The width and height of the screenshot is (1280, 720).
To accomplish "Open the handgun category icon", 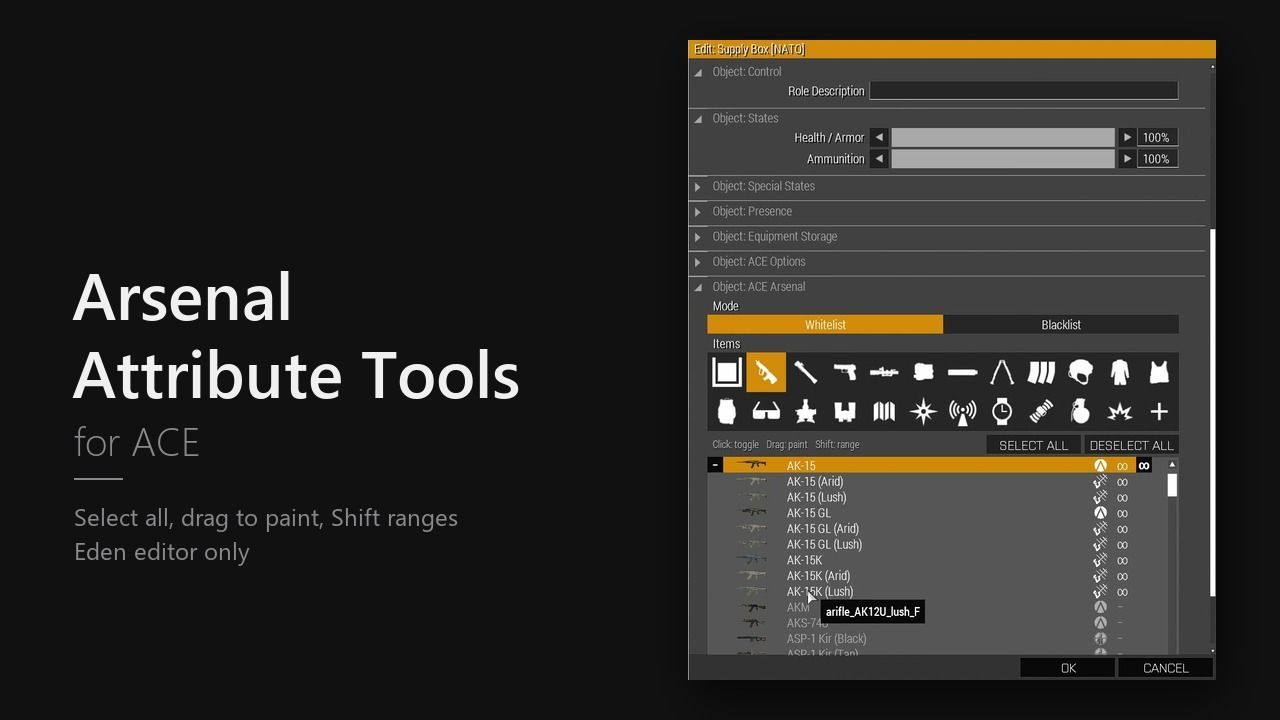I will tap(844, 373).
